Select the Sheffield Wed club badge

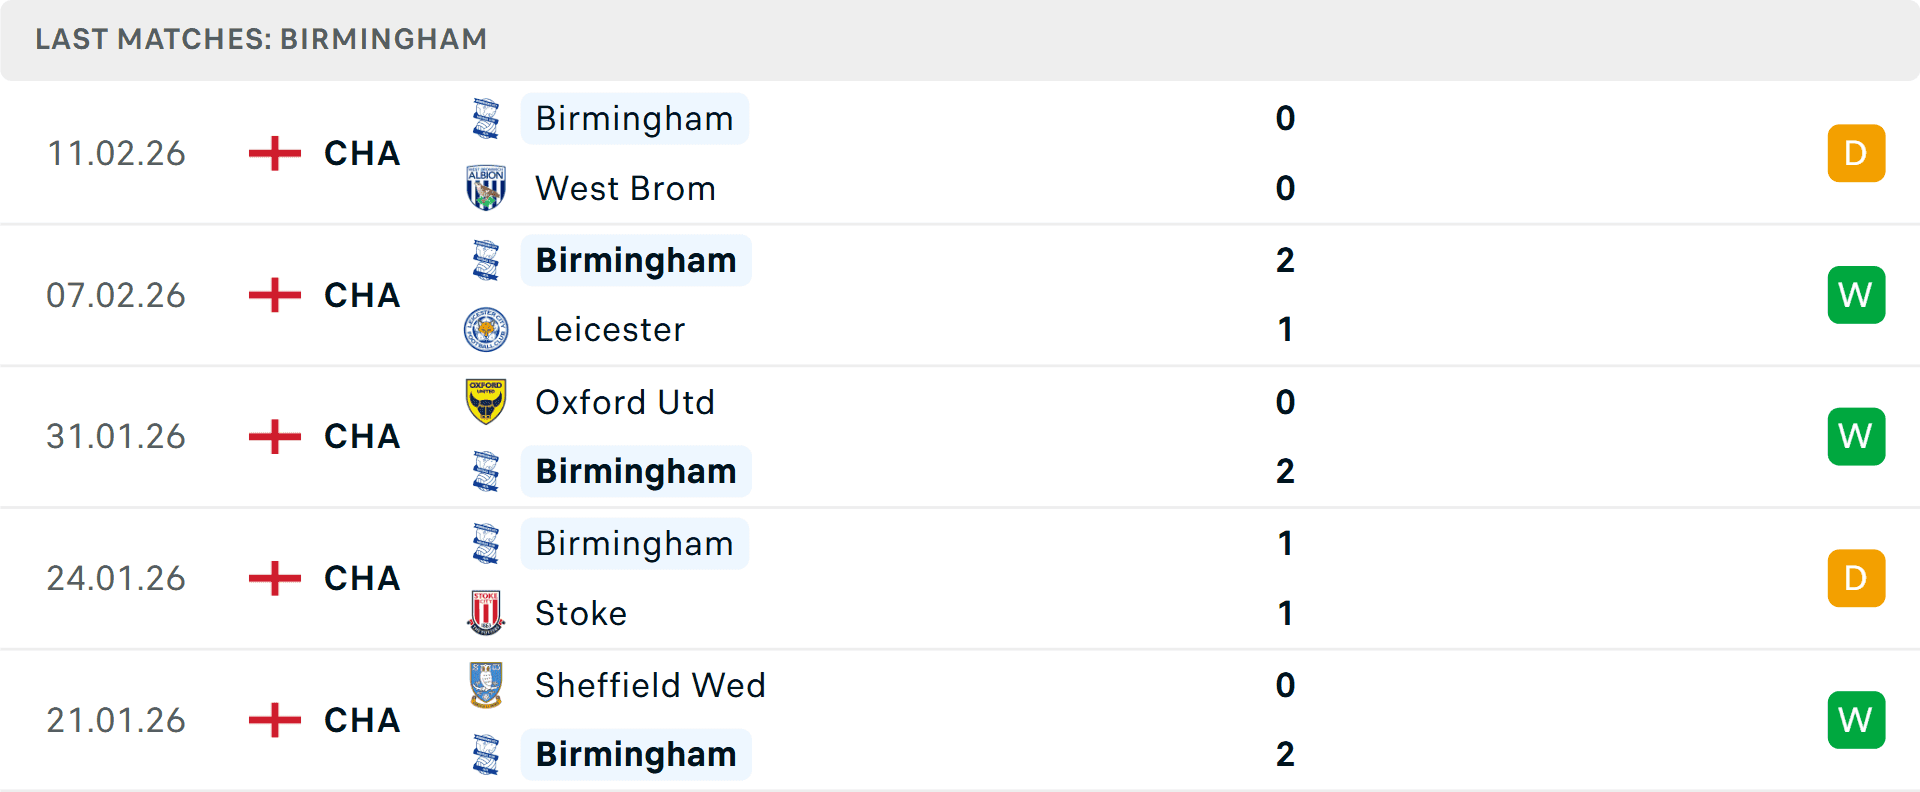(486, 686)
